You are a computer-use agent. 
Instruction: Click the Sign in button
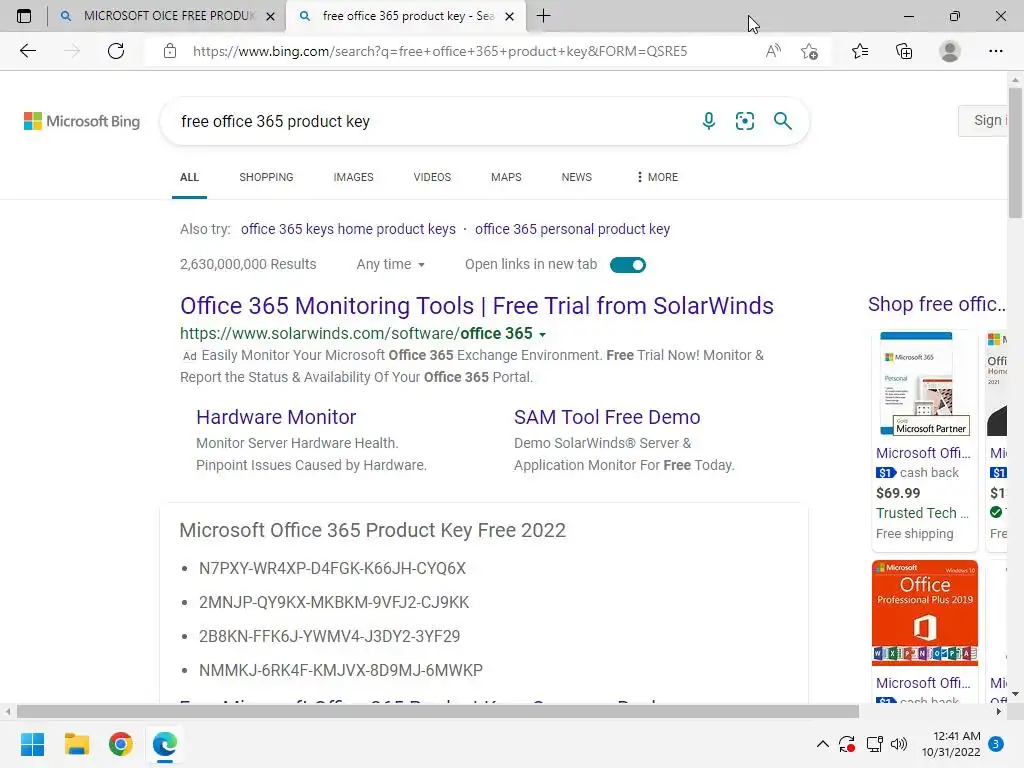pos(983,120)
